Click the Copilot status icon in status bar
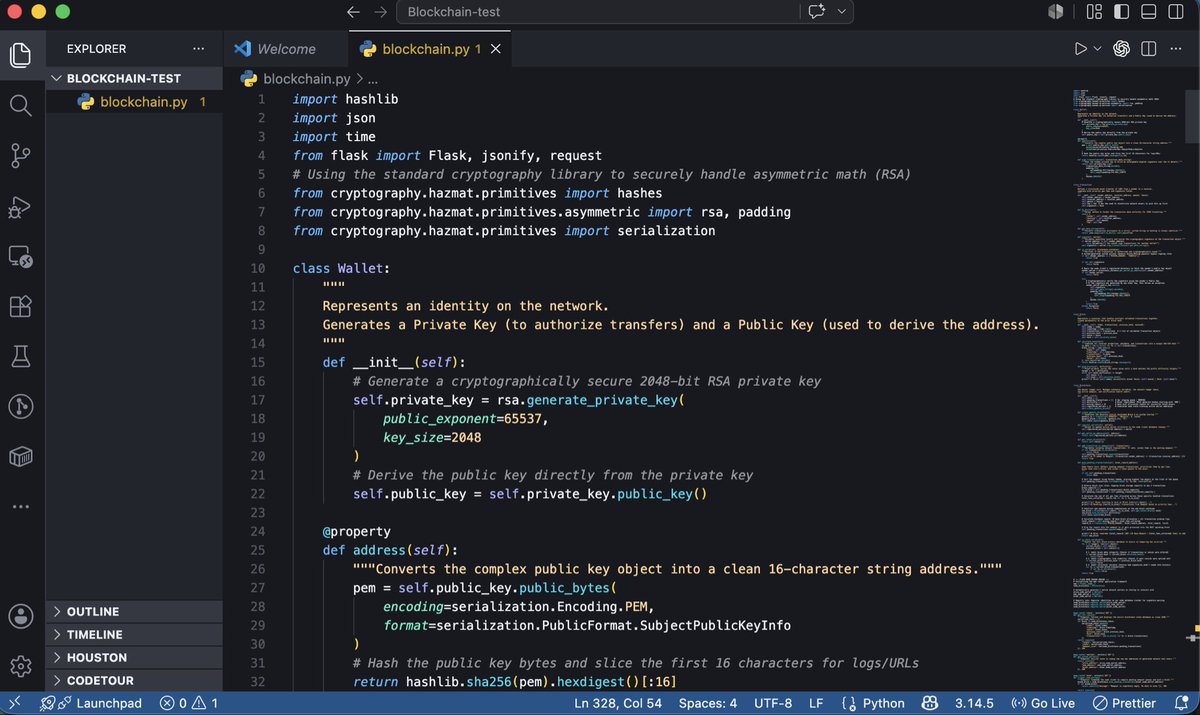 click(x=929, y=703)
